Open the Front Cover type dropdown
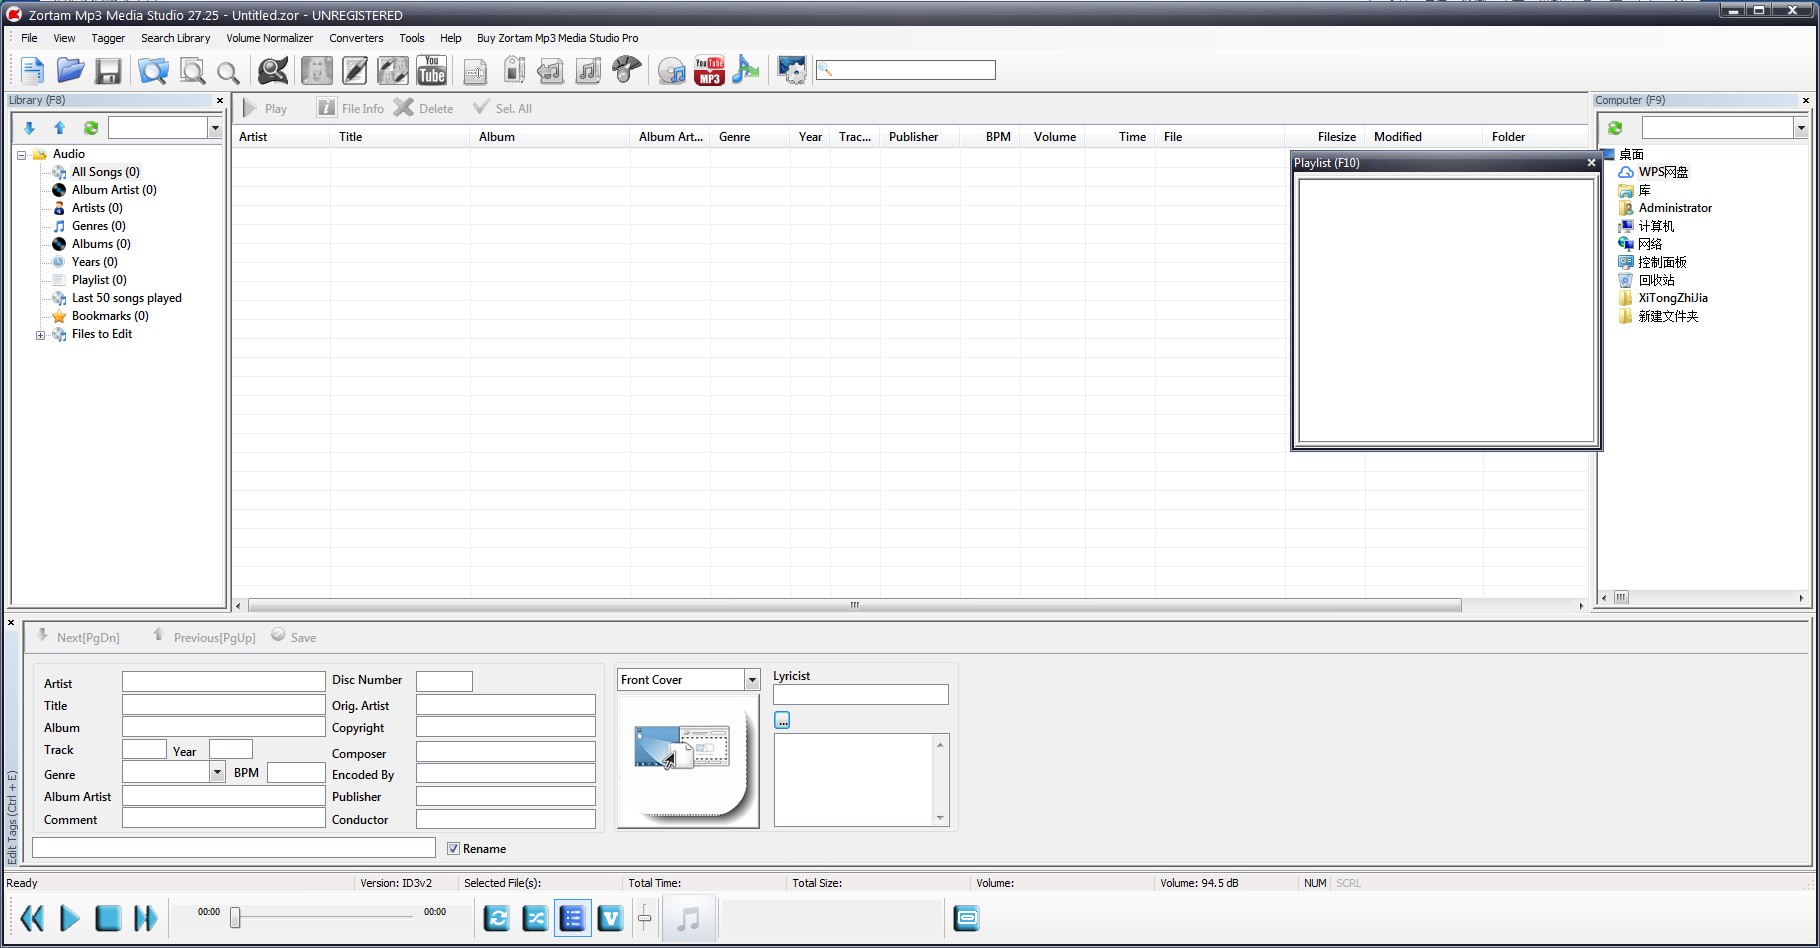 752,680
